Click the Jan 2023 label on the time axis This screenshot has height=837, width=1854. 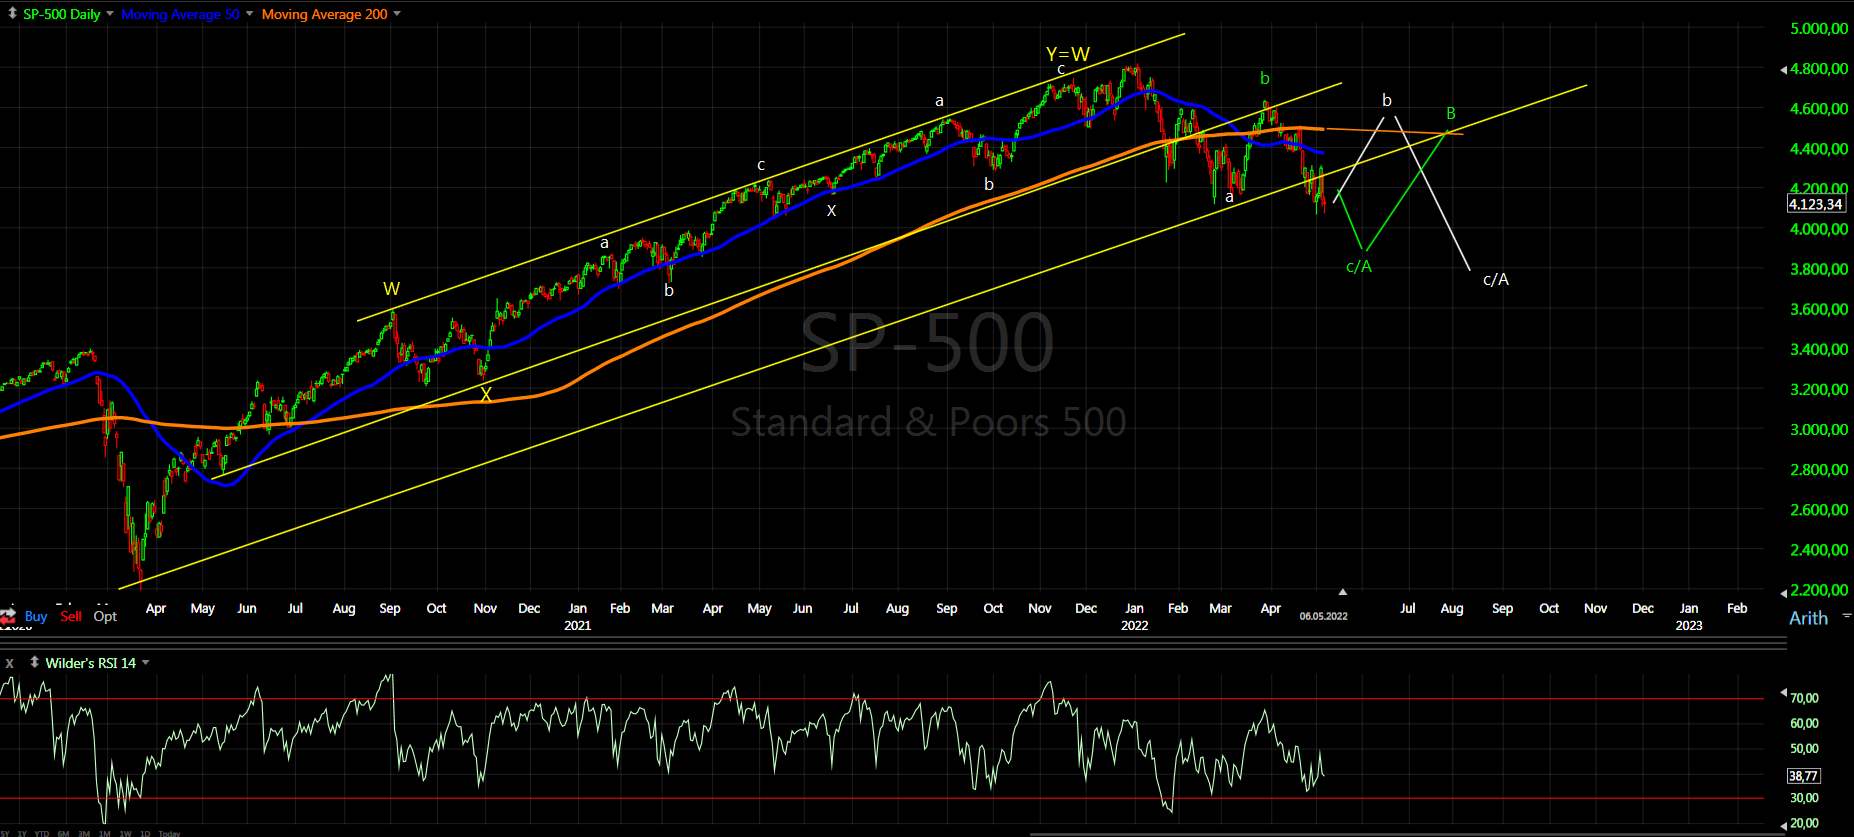1689,617
